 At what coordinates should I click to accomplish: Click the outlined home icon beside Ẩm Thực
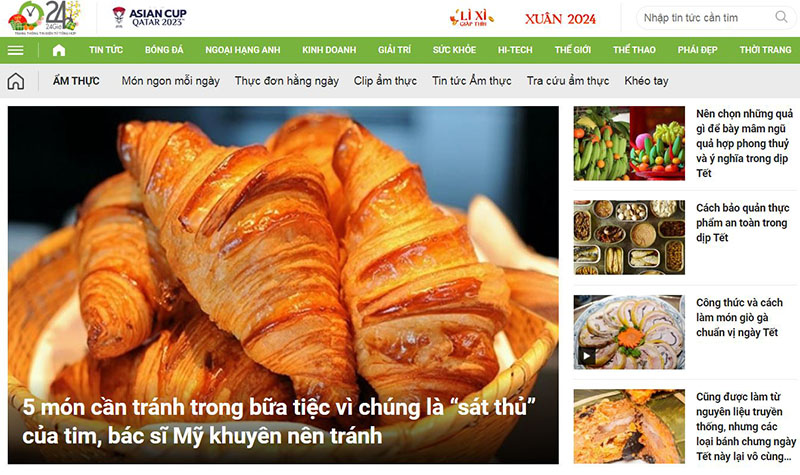point(16,81)
